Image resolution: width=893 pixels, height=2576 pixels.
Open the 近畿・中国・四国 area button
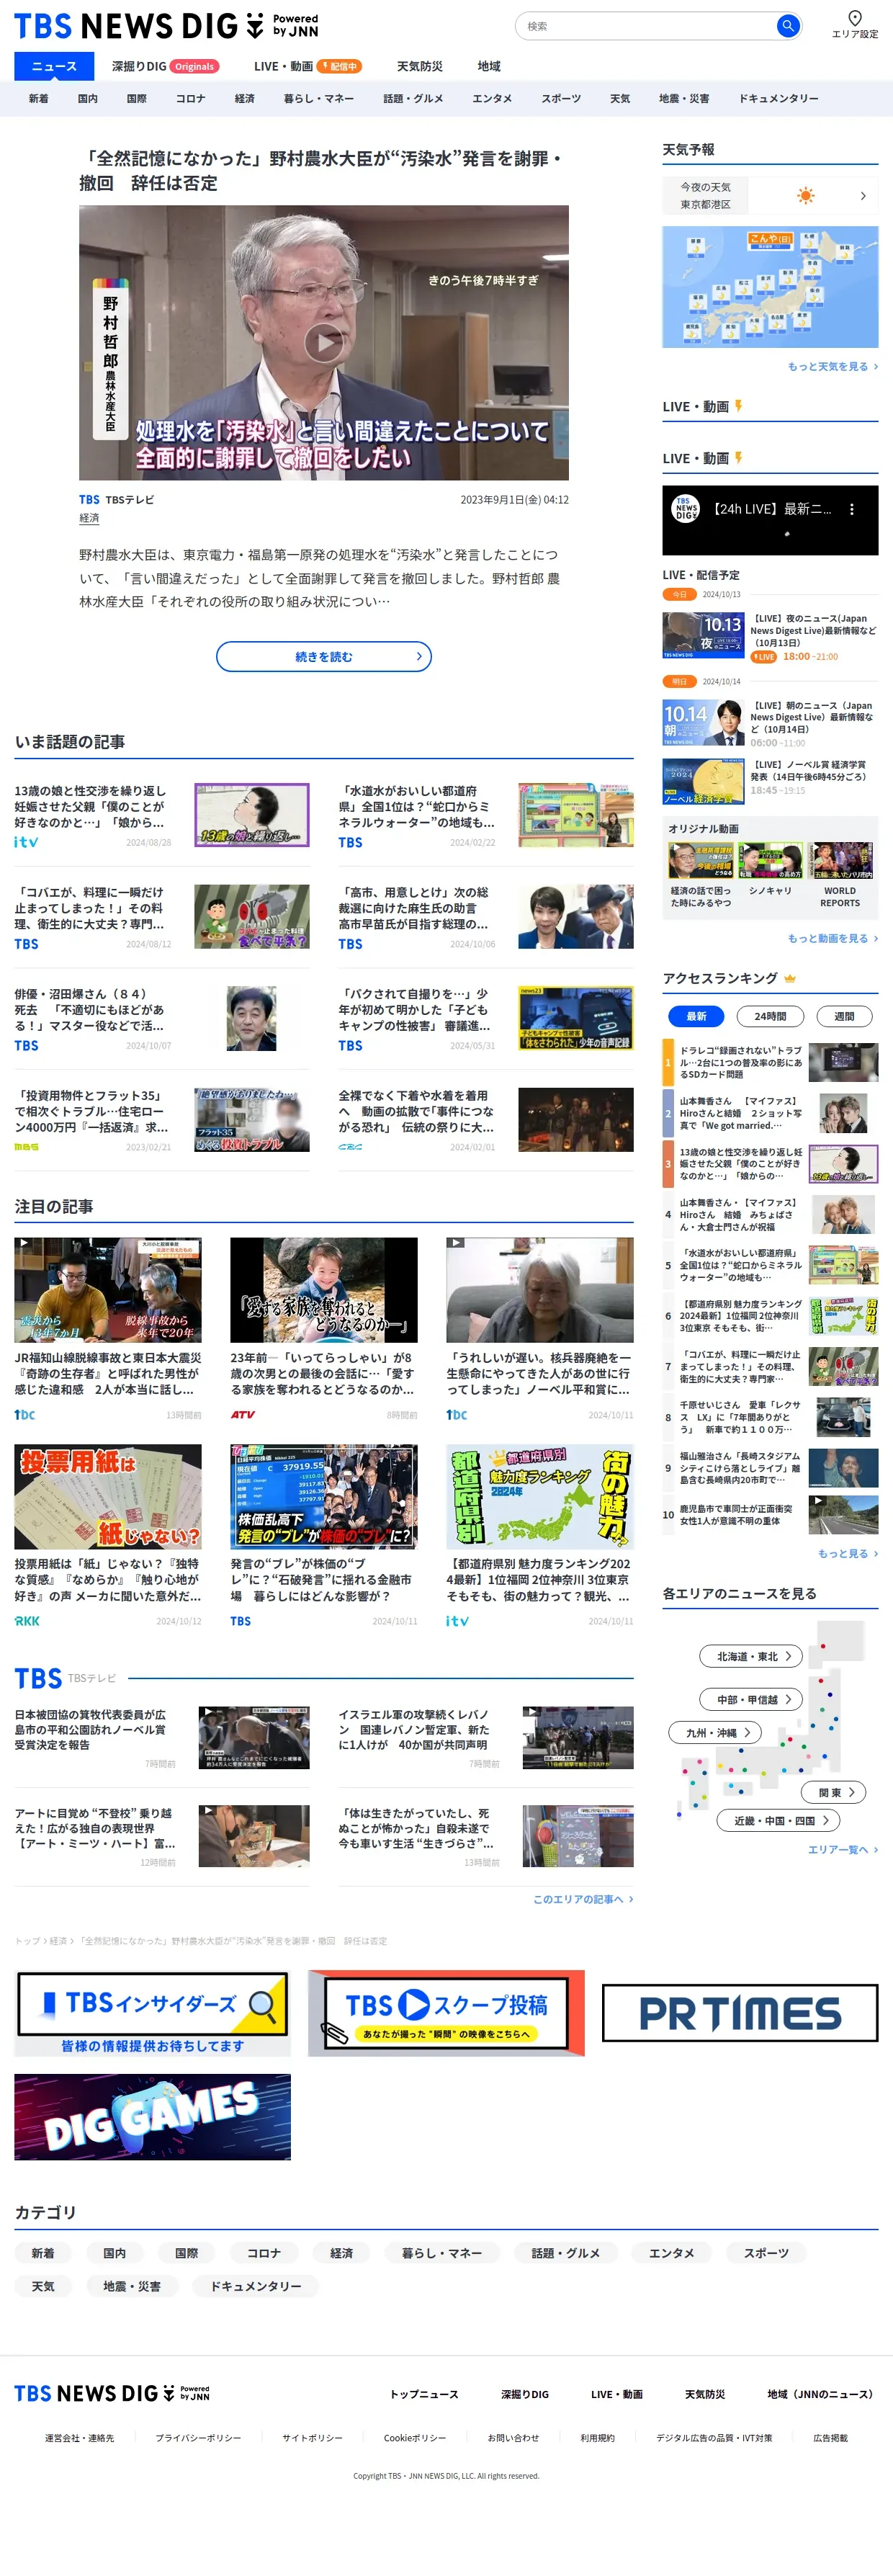(x=778, y=1820)
